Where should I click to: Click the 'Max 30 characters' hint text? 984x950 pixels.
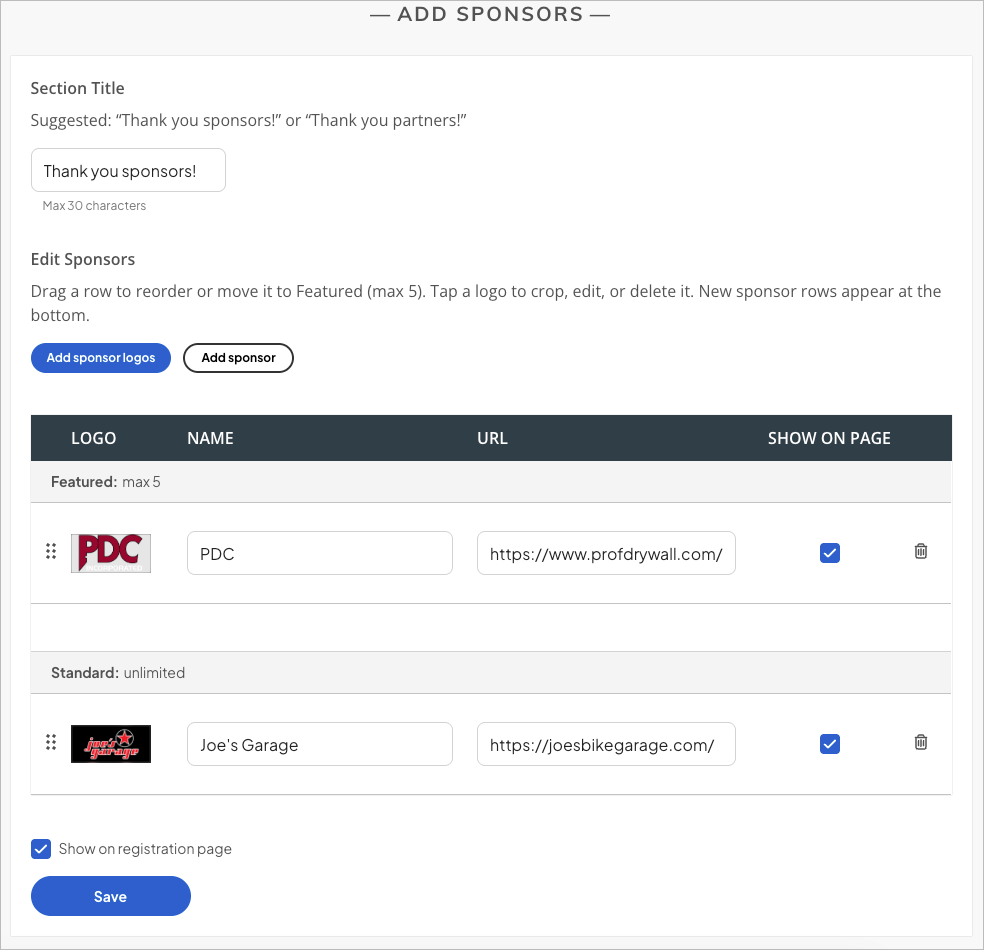[94, 206]
